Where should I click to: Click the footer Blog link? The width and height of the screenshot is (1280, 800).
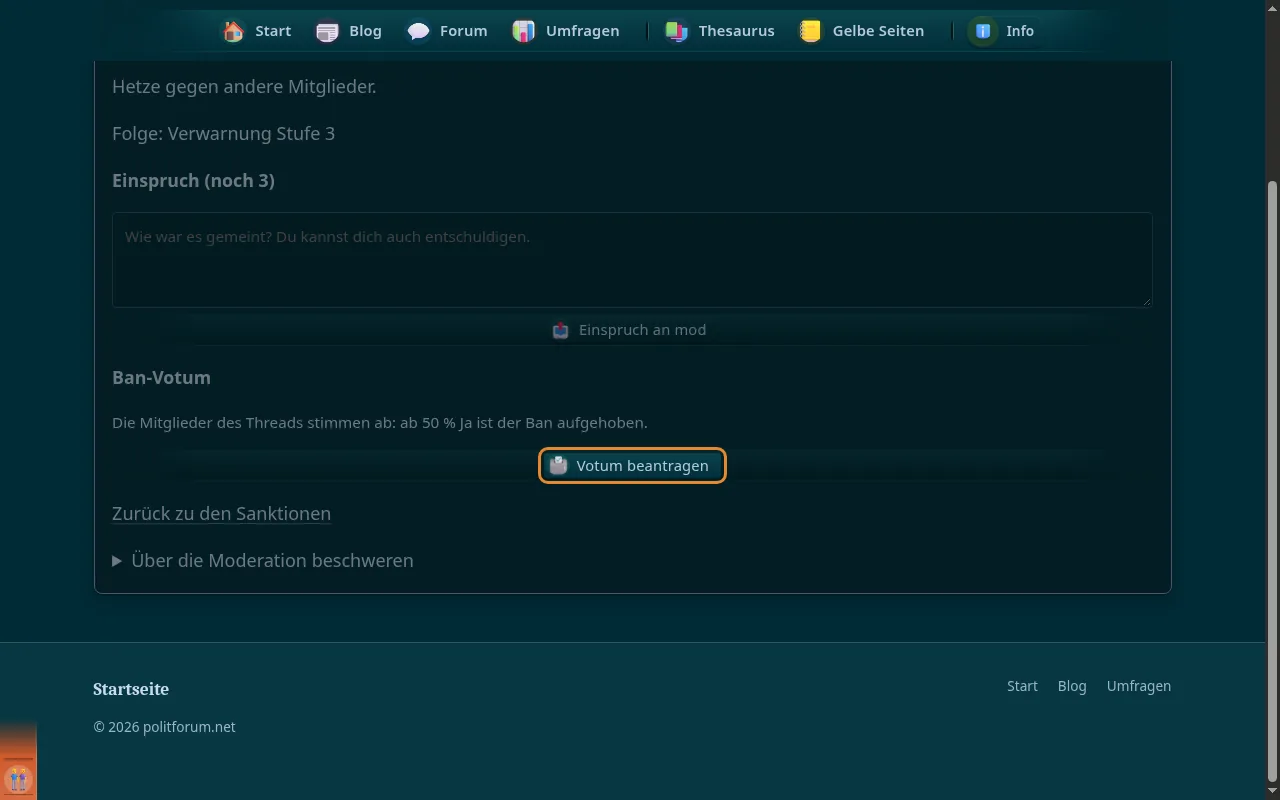(x=1072, y=686)
